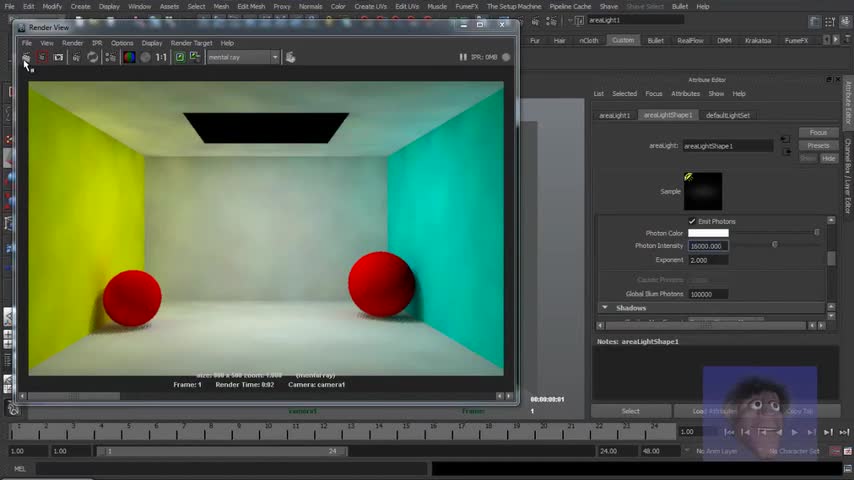Take a snapshot with the camera icon
Image resolution: width=854 pixels, height=480 pixels.
click(x=58, y=57)
